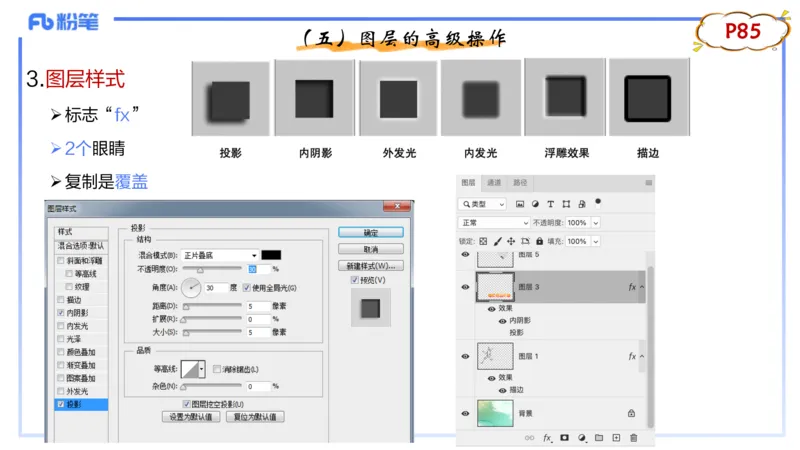Uncheck 内阴影 in the style list
The width and height of the screenshot is (800, 450).
pyautogui.click(x=61, y=313)
